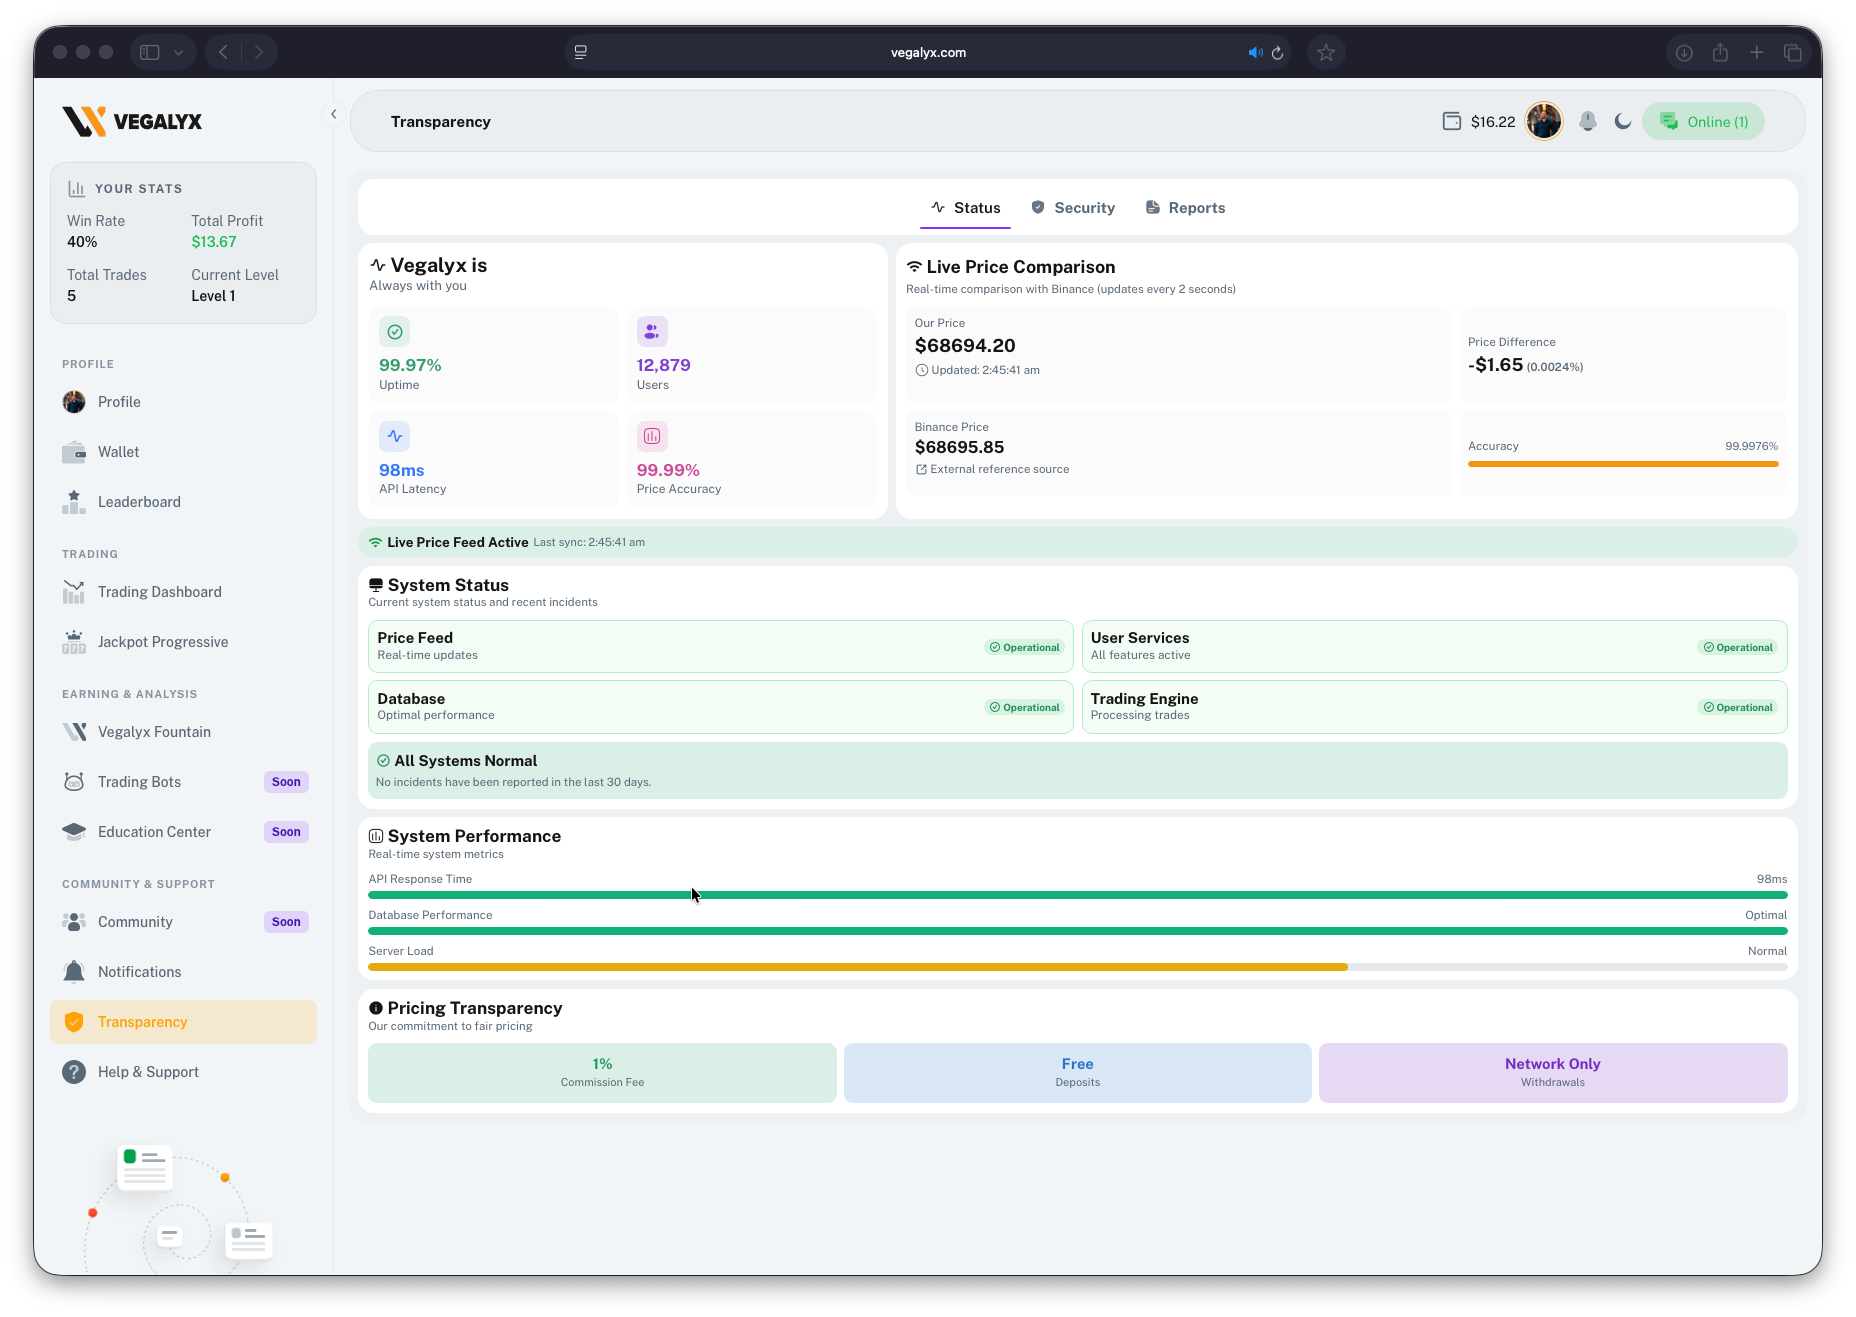The width and height of the screenshot is (1856, 1317).
Task: Show the tab overview
Action: (x=1793, y=53)
